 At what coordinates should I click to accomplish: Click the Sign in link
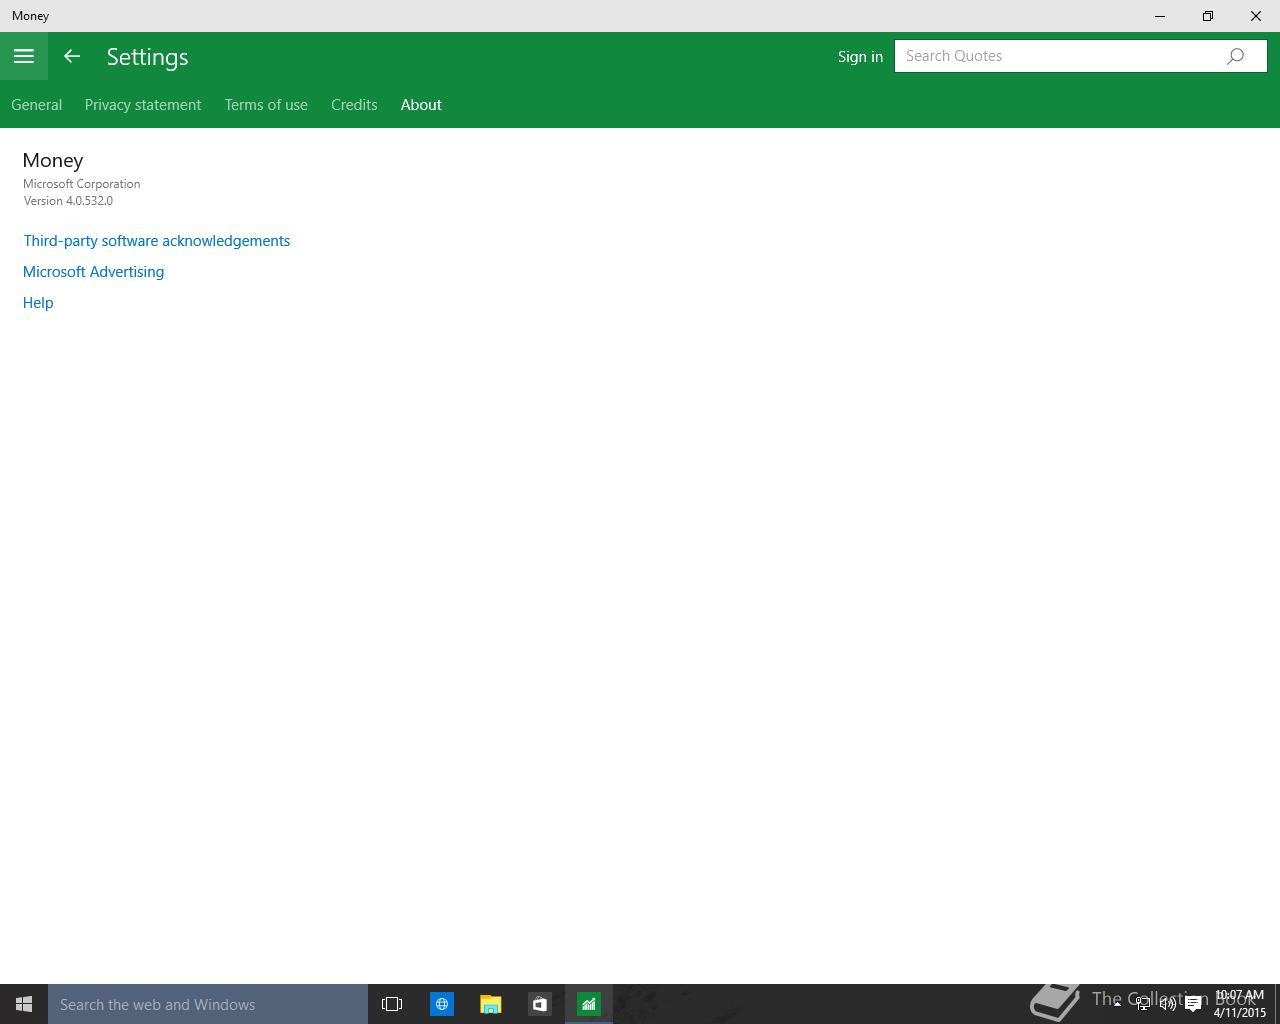(860, 56)
